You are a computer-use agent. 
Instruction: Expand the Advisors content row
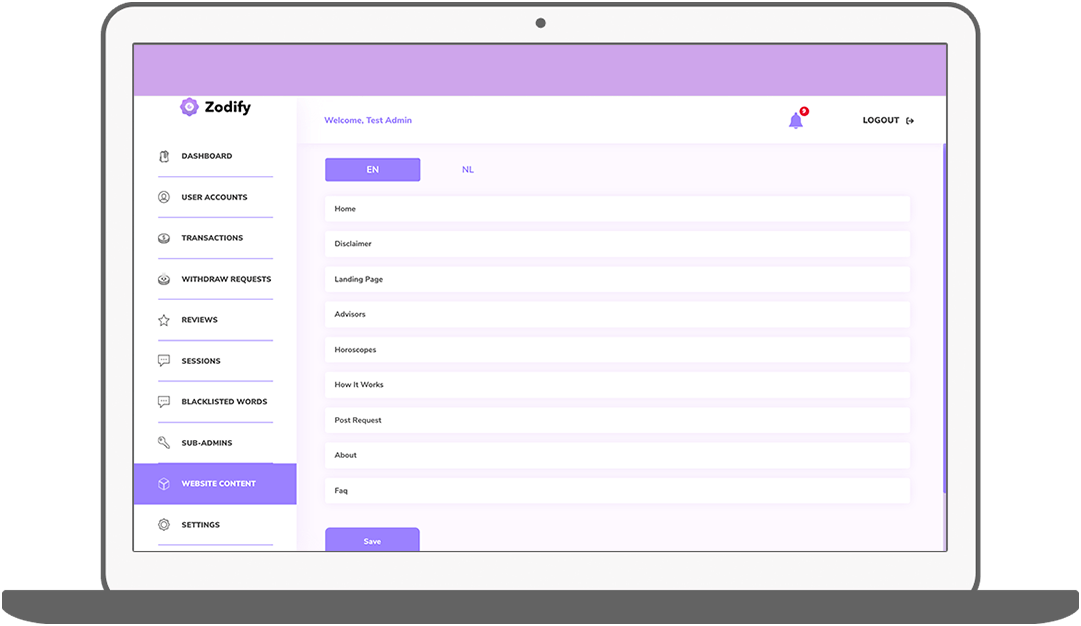pyautogui.click(x=617, y=314)
